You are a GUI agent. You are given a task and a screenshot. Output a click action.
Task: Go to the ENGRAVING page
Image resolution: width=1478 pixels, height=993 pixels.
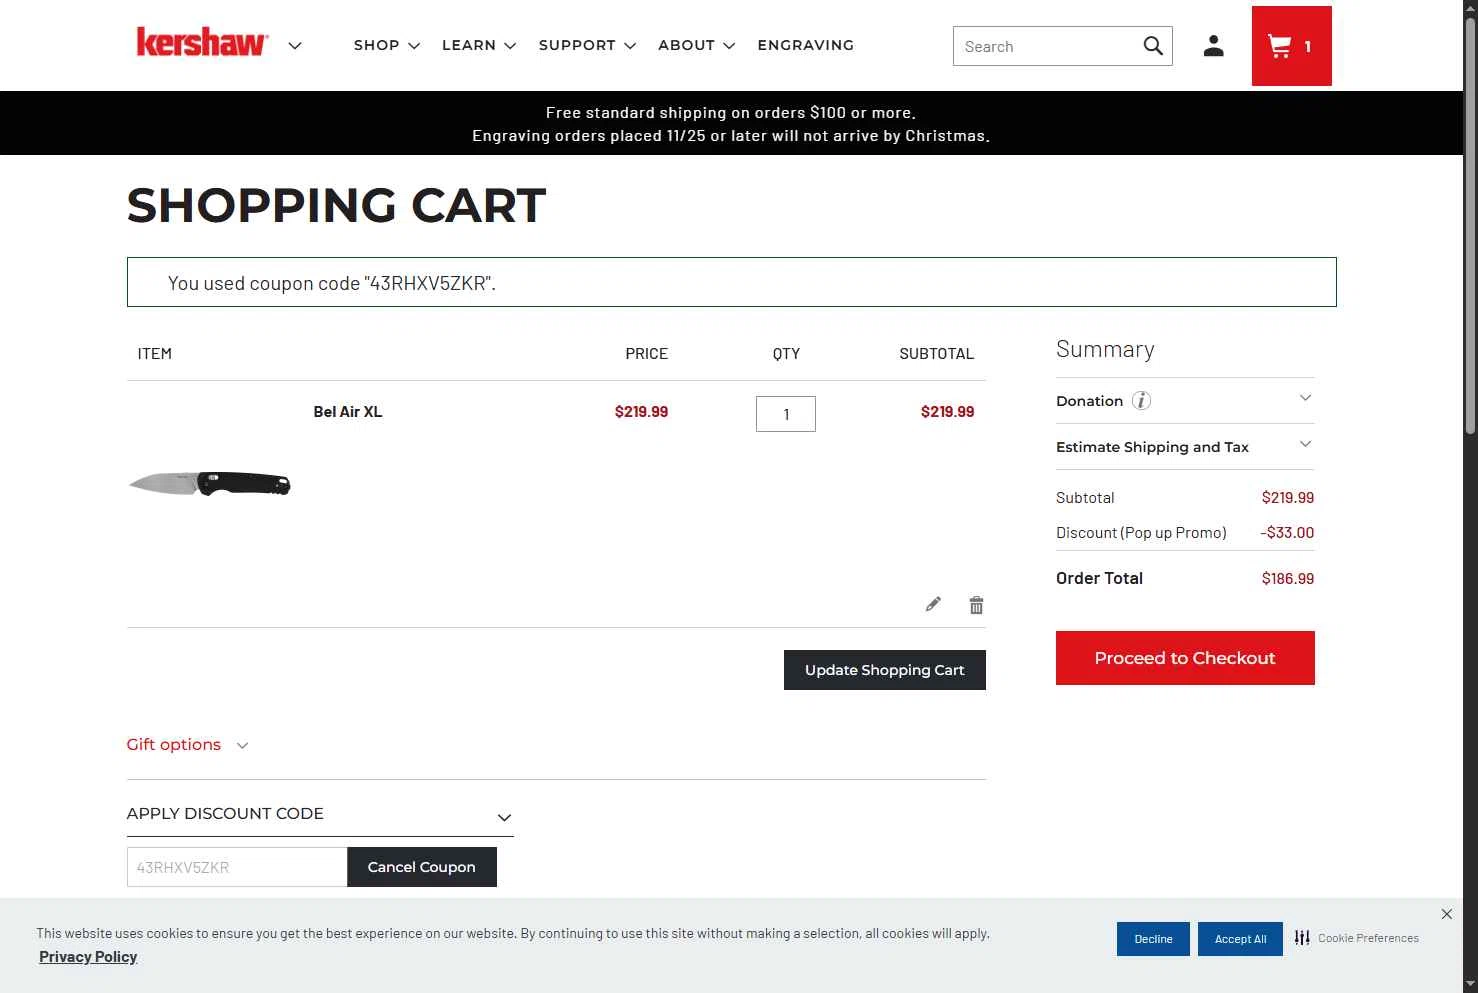(806, 45)
